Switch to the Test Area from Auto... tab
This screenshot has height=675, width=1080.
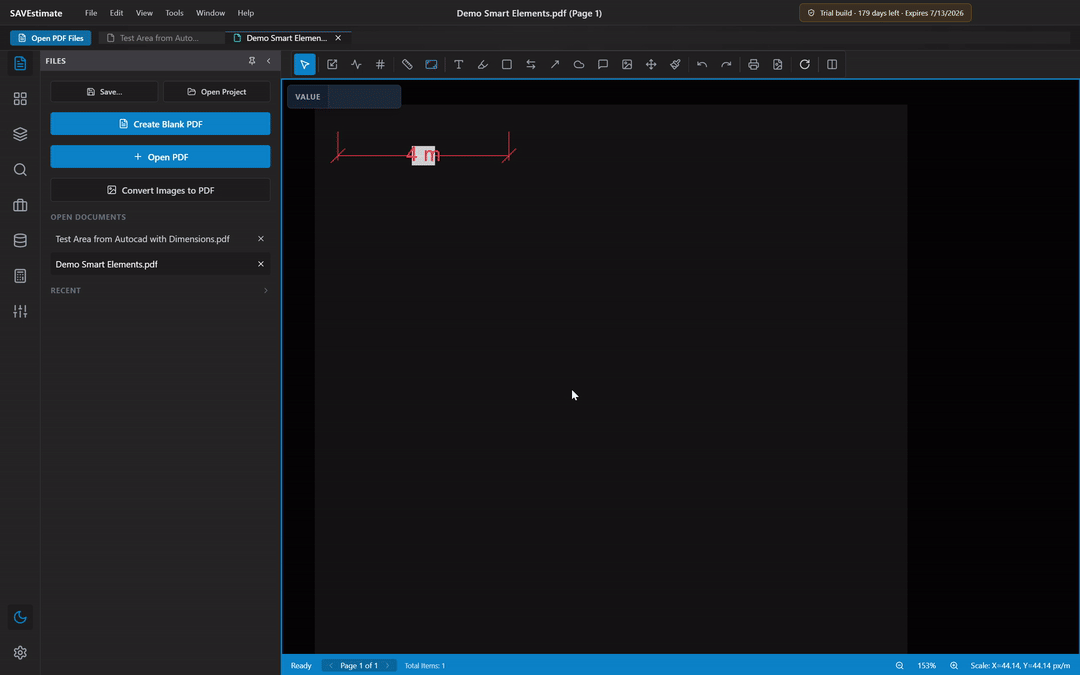click(160, 38)
